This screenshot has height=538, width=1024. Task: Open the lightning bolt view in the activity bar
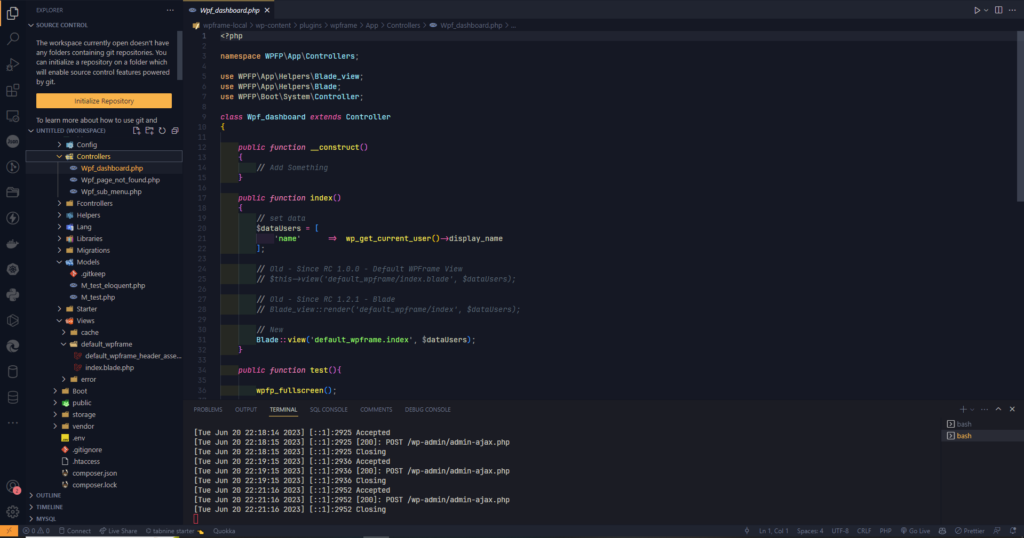click(12, 218)
